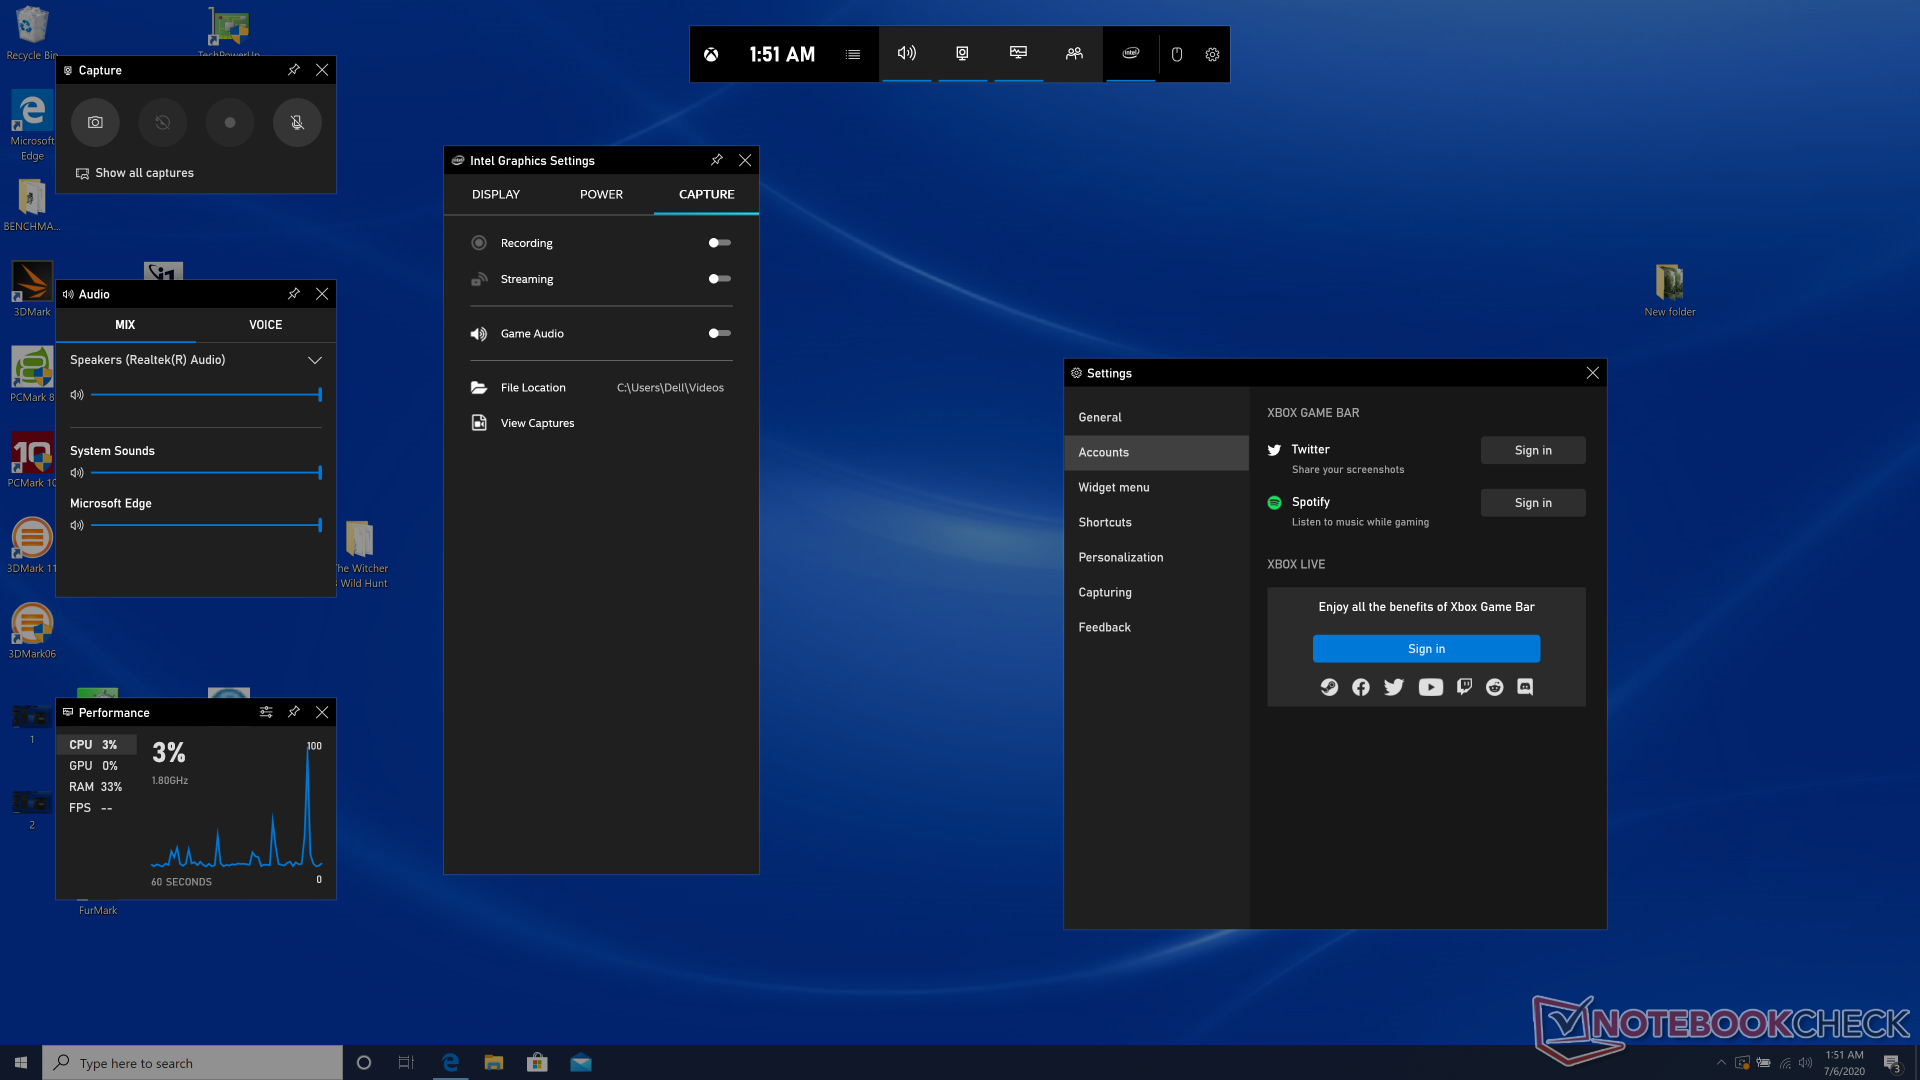Adjust the Microsoft Edge volume slider
The height and width of the screenshot is (1080, 1920).
tap(206, 525)
